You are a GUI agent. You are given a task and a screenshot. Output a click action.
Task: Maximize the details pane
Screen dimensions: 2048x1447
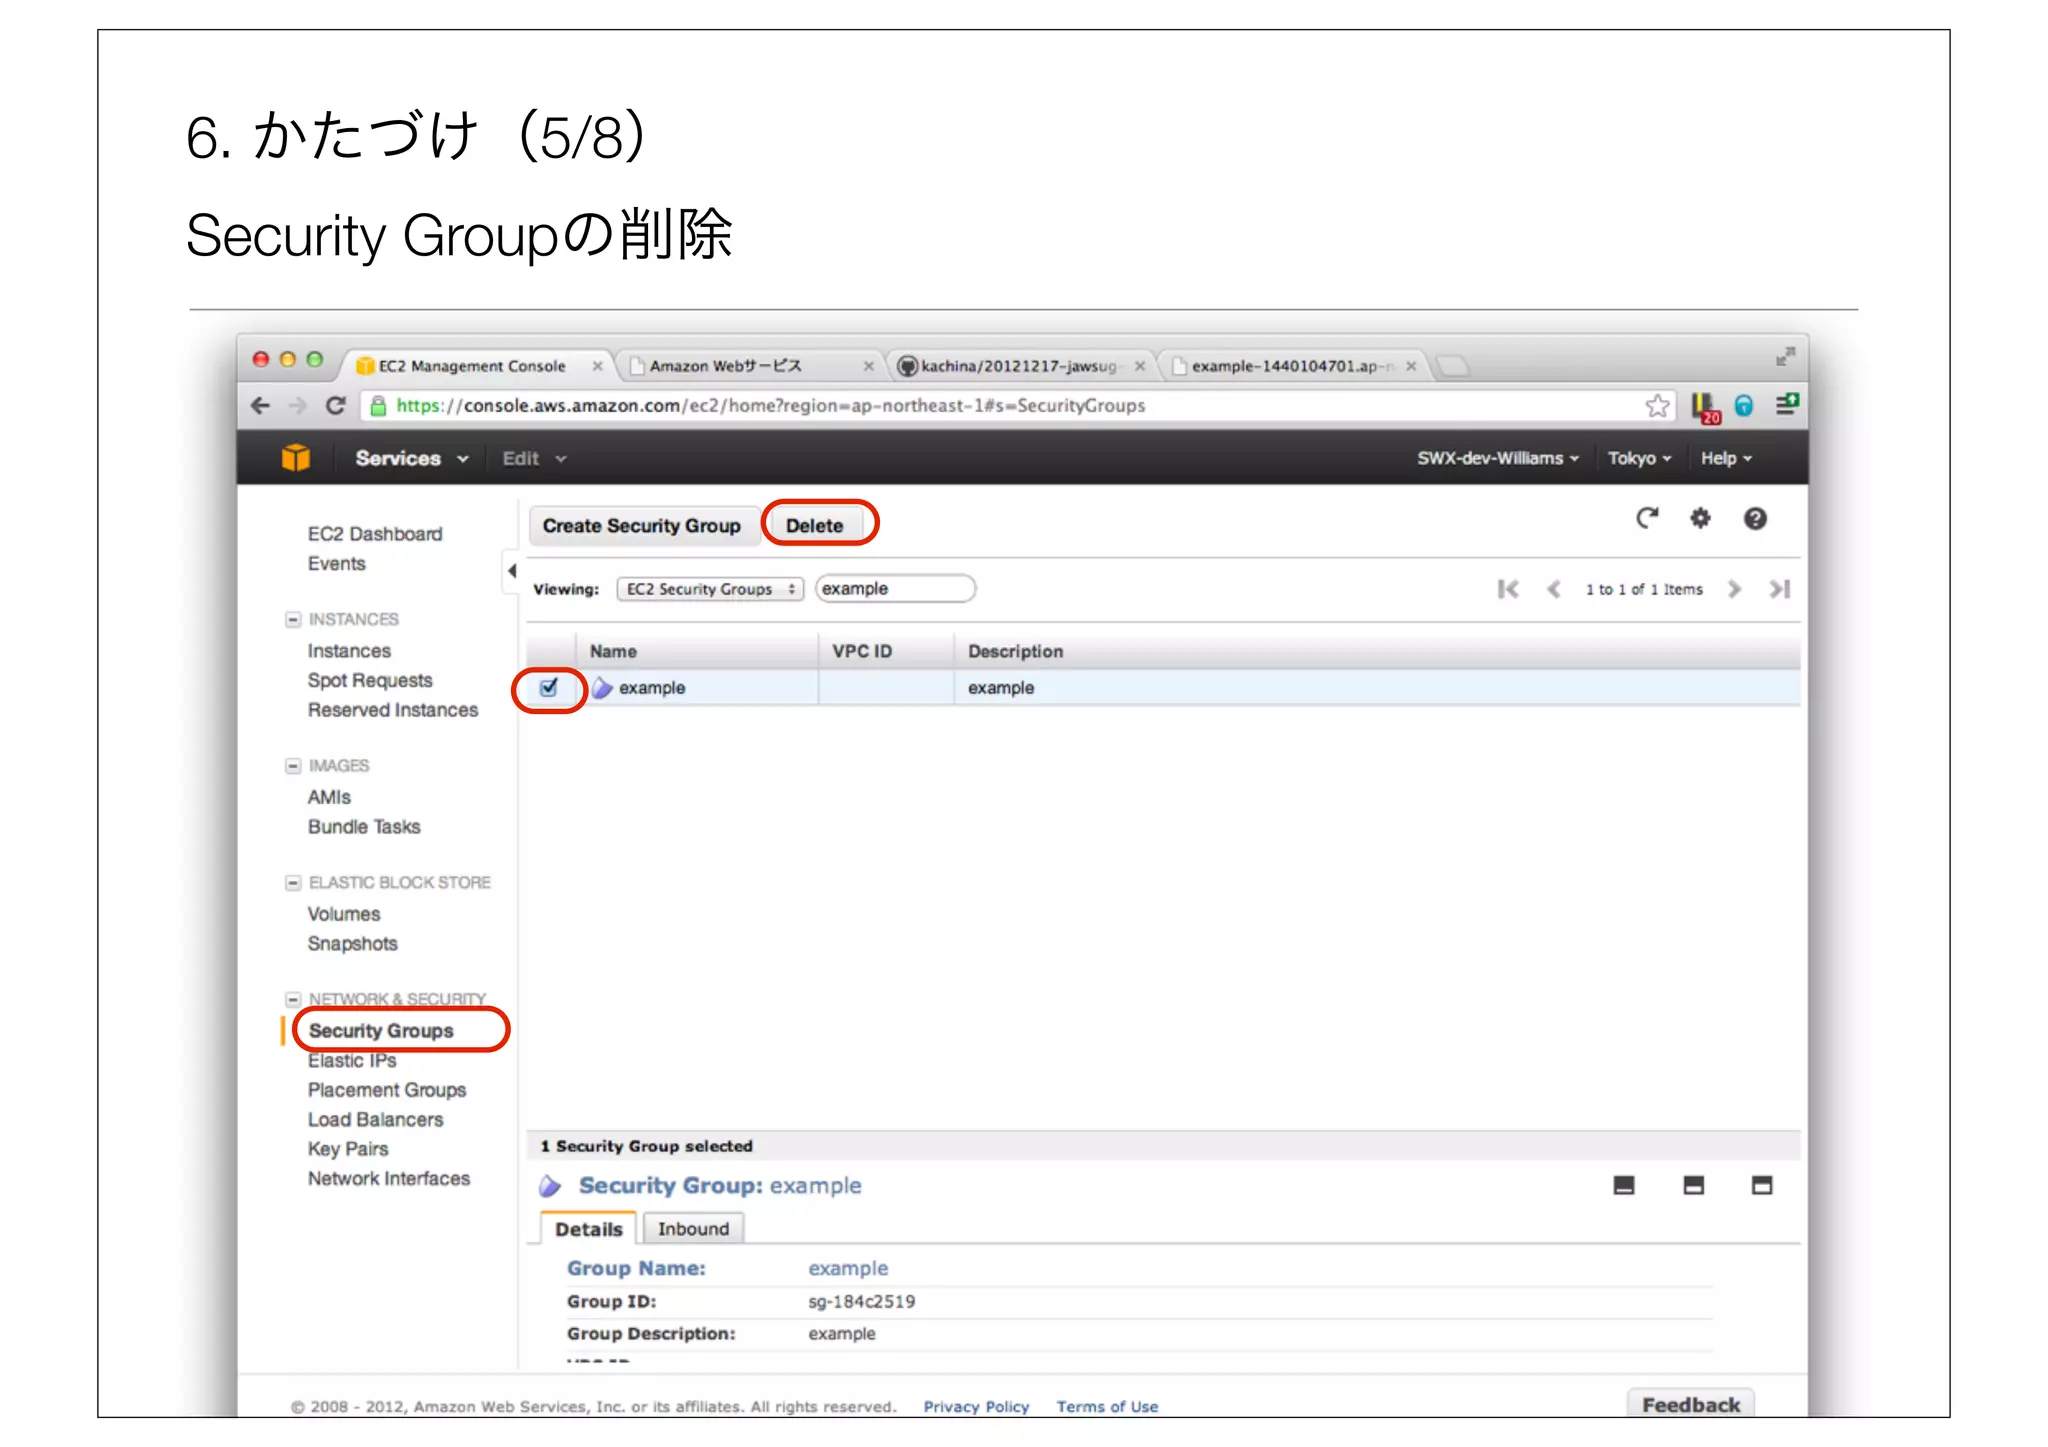tap(1762, 1185)
